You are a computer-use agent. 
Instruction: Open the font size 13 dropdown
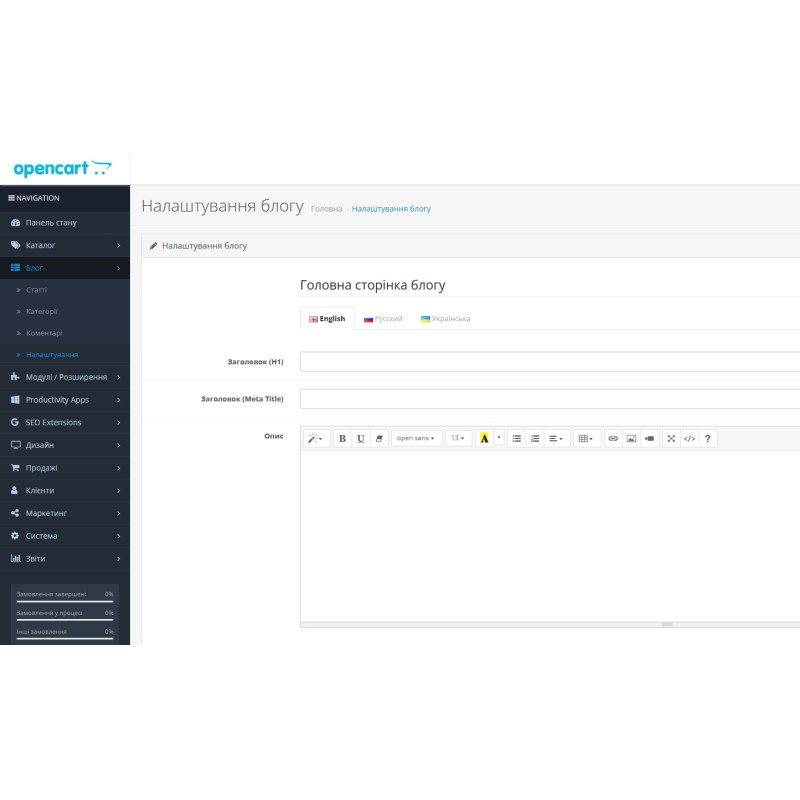(x=457, y=438)
